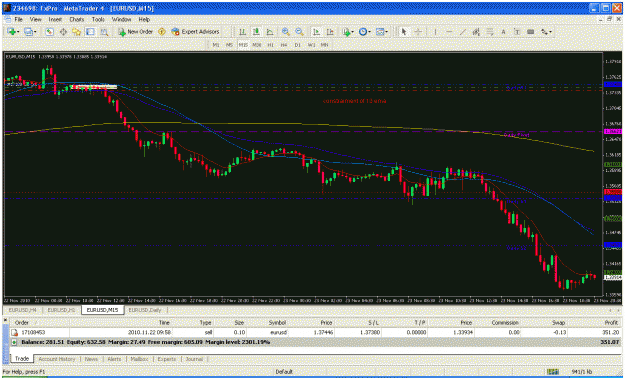Open the Periods clock icon
This screenshot has width=625, height=378.
pyautogui.click(x=363, y=32)
